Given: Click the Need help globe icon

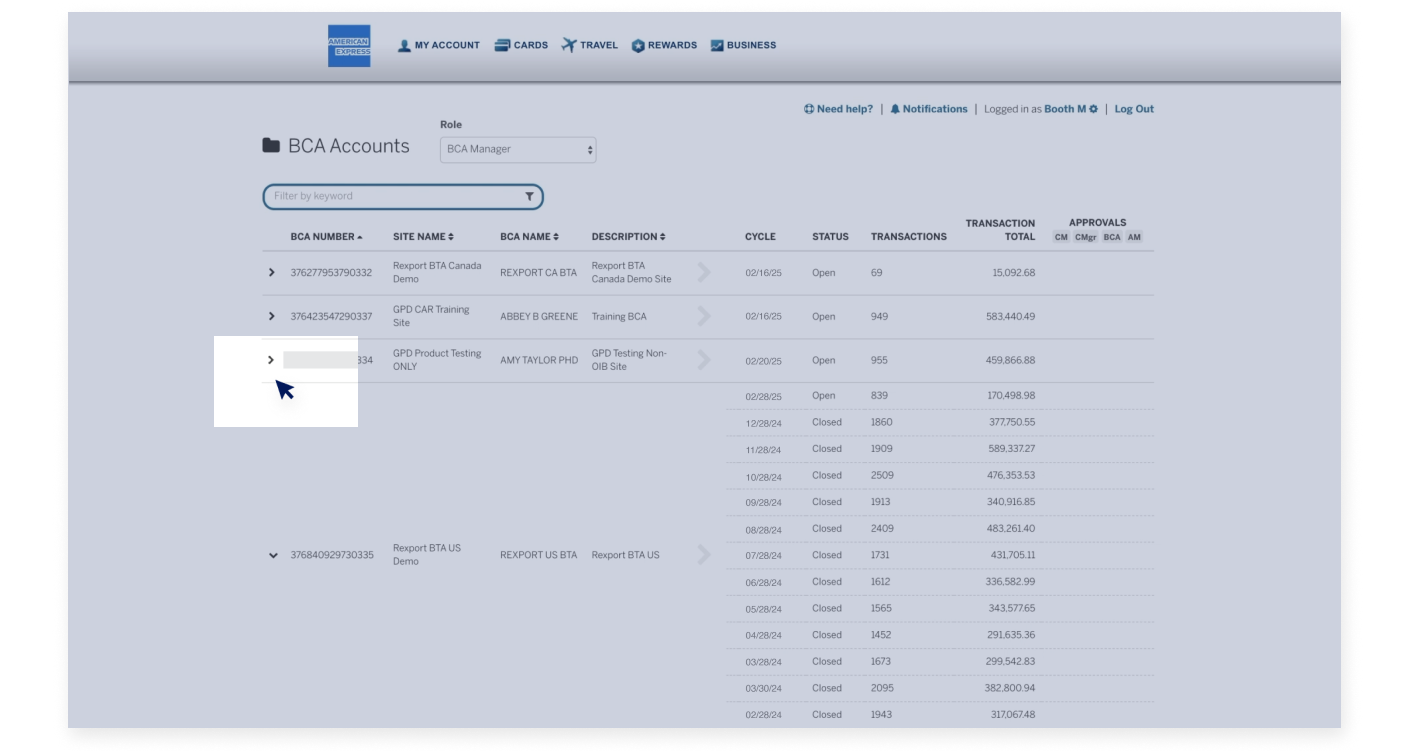Looking at the screenshot, I should point(811,109).
